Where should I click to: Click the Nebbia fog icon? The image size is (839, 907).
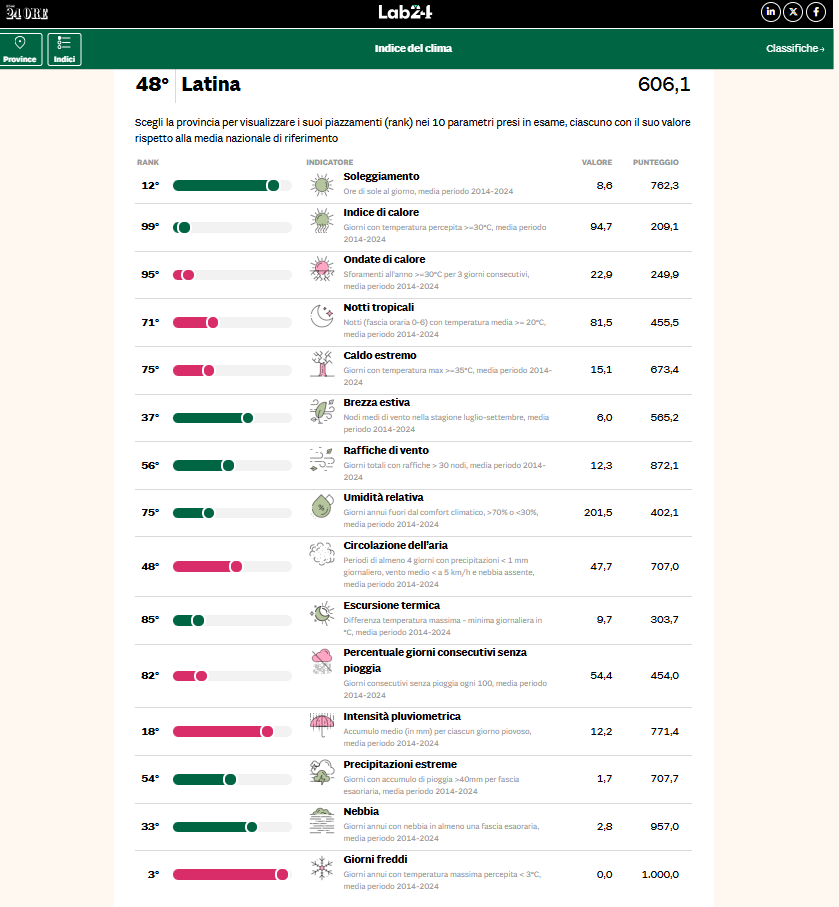[321, 821]
